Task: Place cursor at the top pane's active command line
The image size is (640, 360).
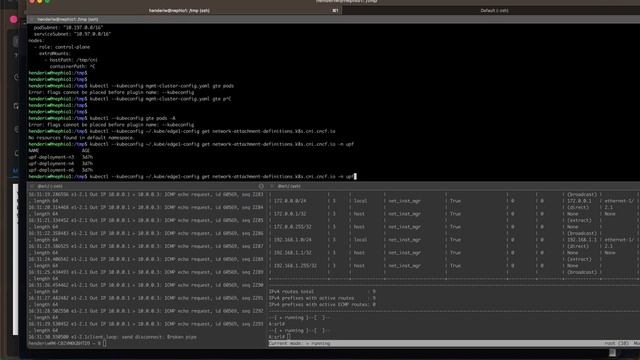Action: [x=192, y=177]
